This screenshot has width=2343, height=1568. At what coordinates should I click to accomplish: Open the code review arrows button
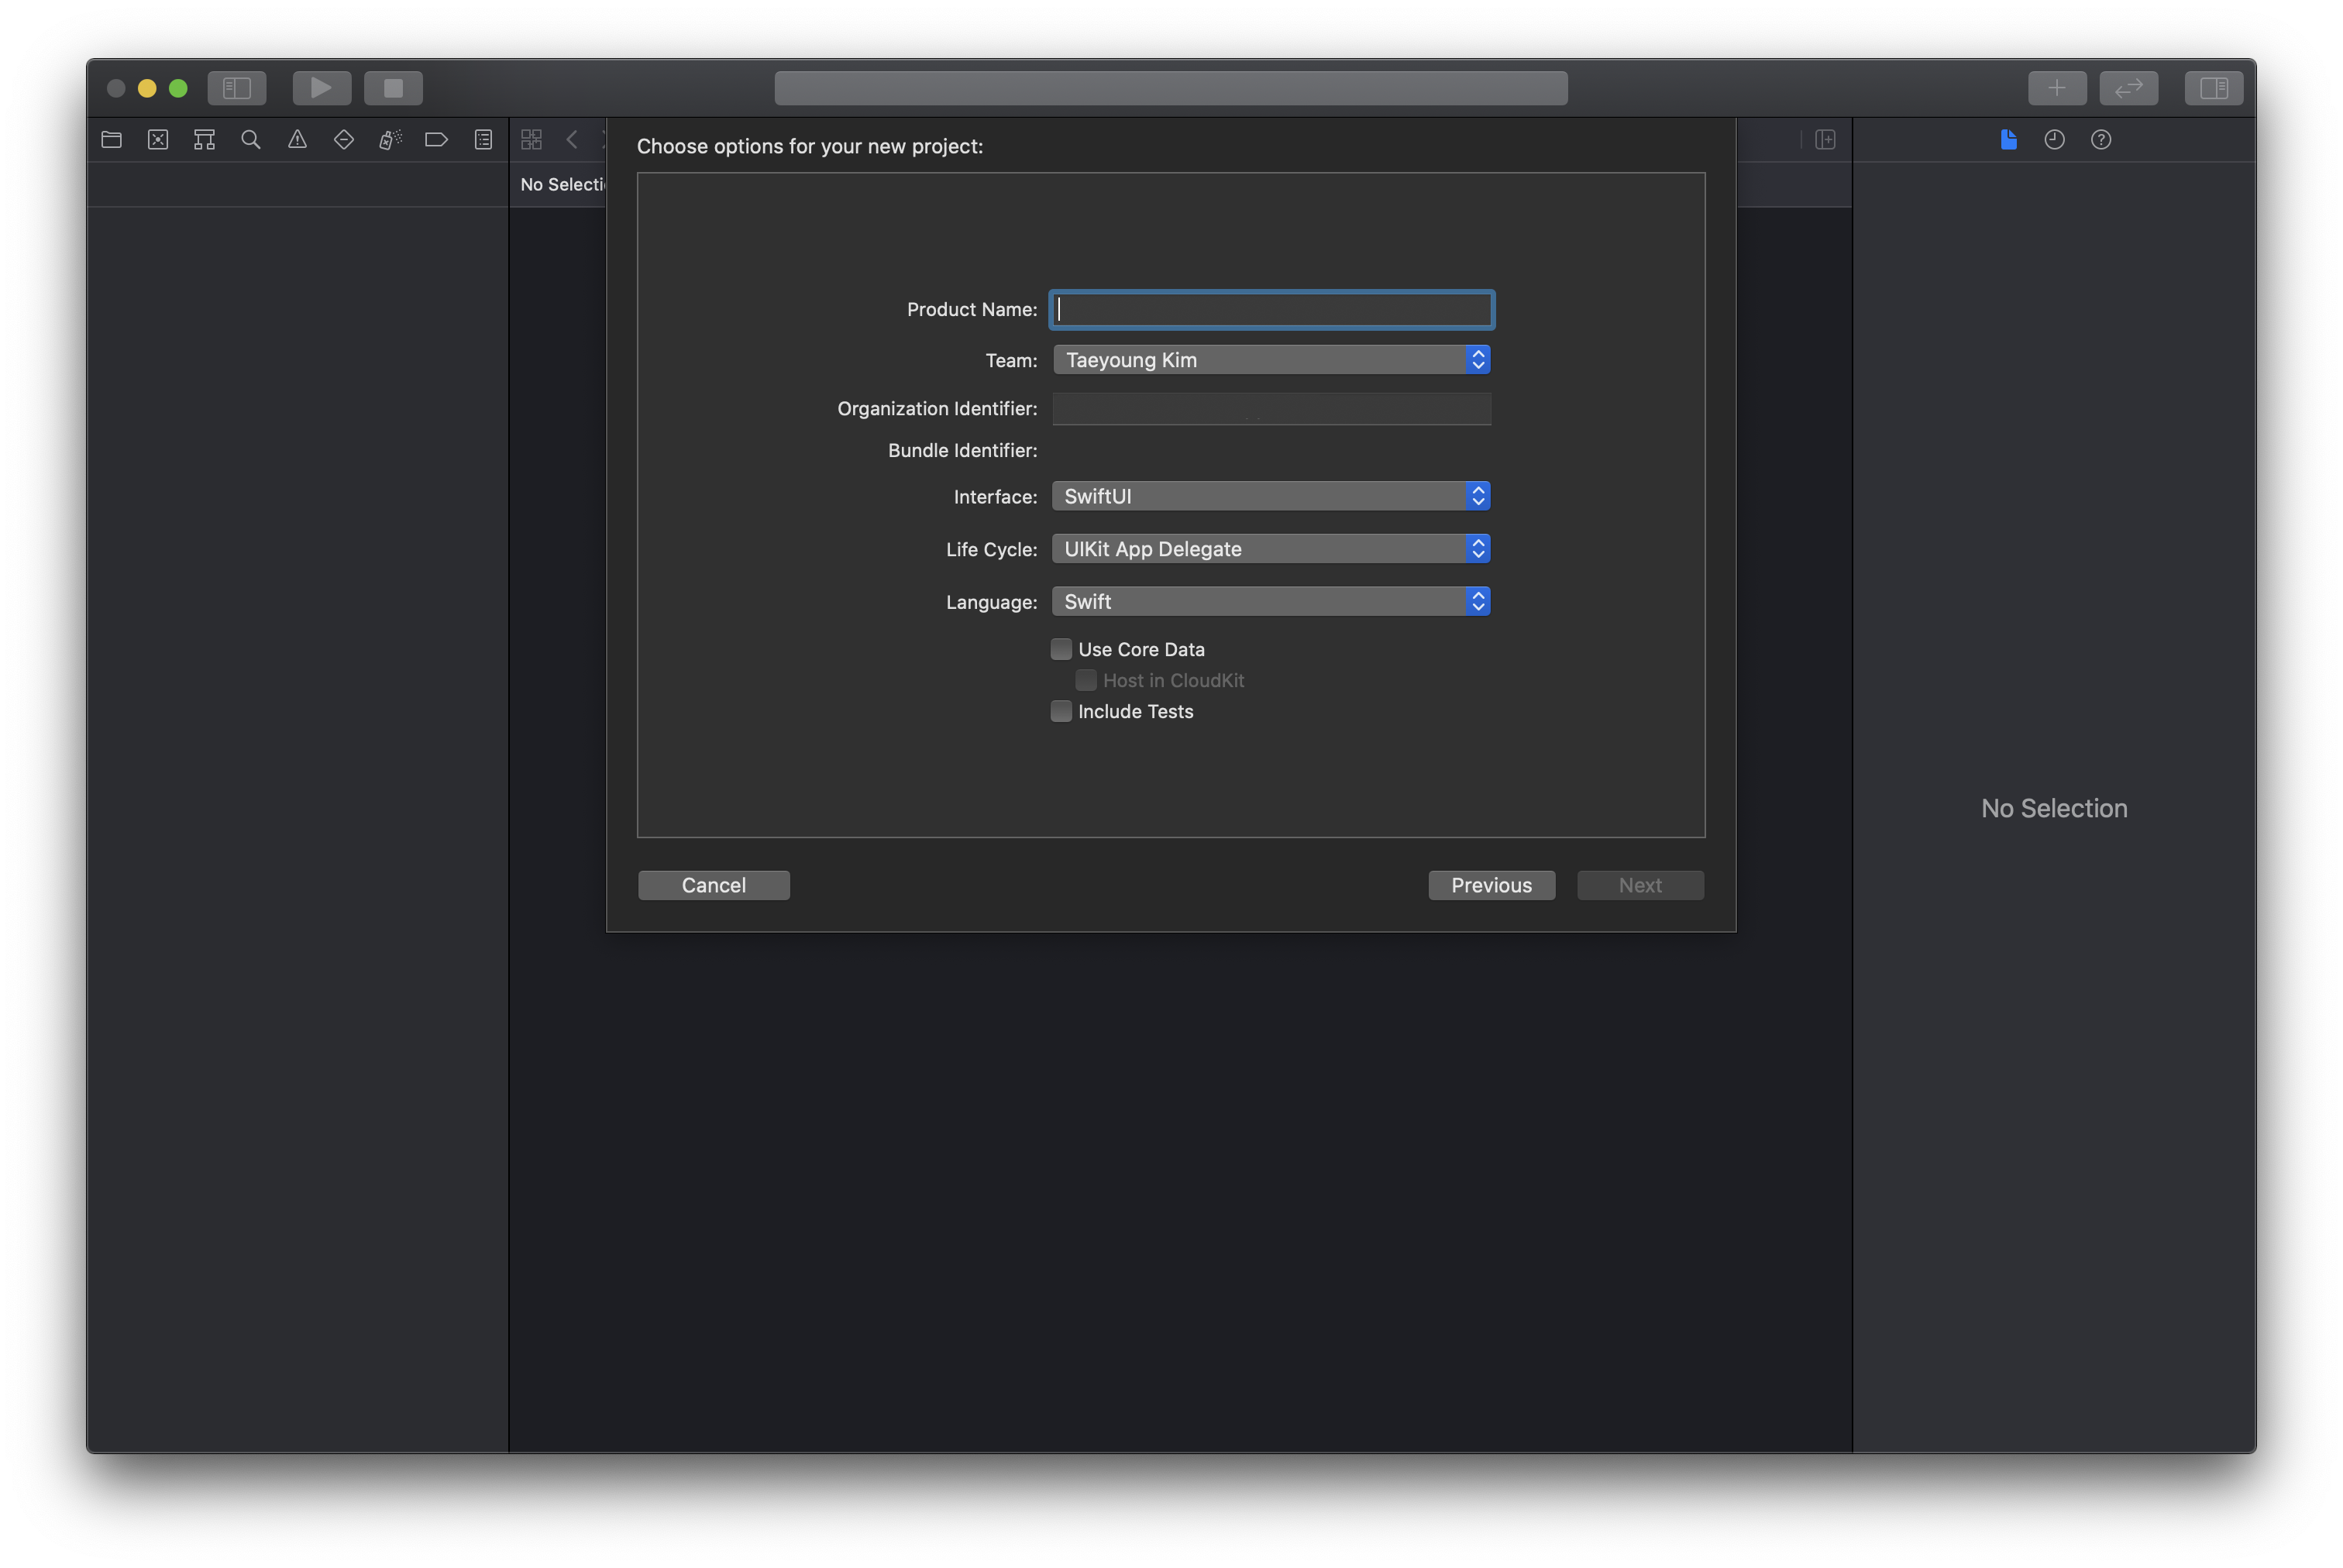pos(2128,88)
